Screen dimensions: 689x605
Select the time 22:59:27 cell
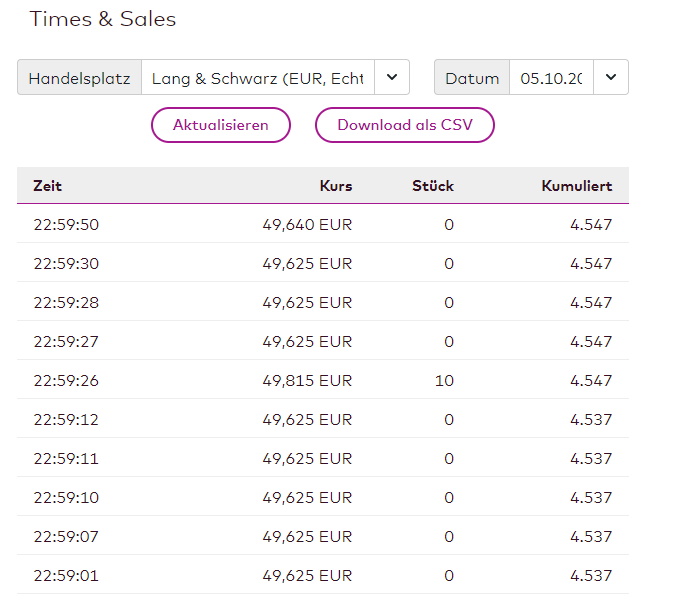point(66,342)
